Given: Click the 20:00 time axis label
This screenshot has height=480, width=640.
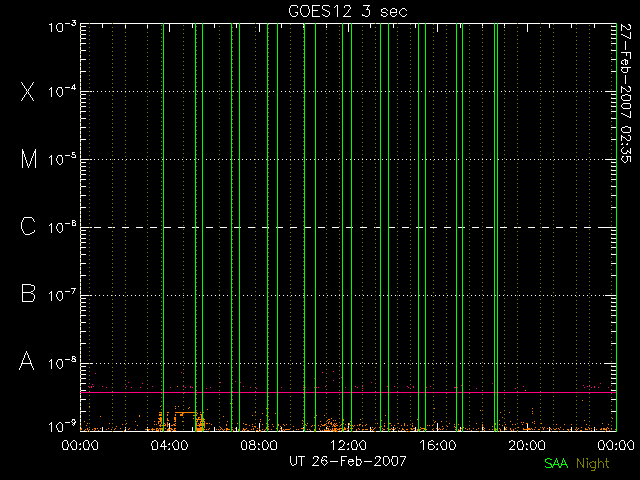Looking at the screenshot, I should pos(527,445).
